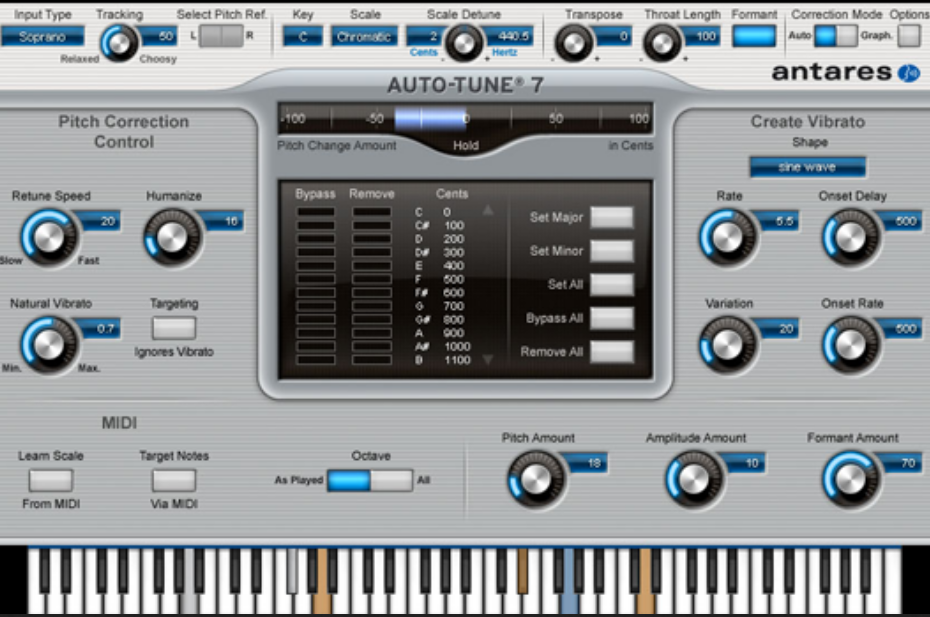Click the vibrato Rate knob

click(728, 237)
